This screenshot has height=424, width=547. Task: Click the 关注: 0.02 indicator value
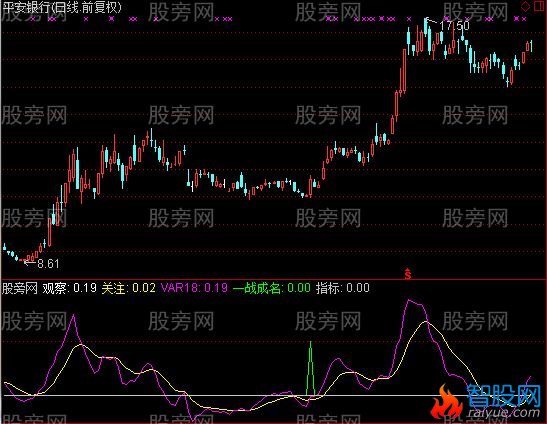(x=128, y=288)
